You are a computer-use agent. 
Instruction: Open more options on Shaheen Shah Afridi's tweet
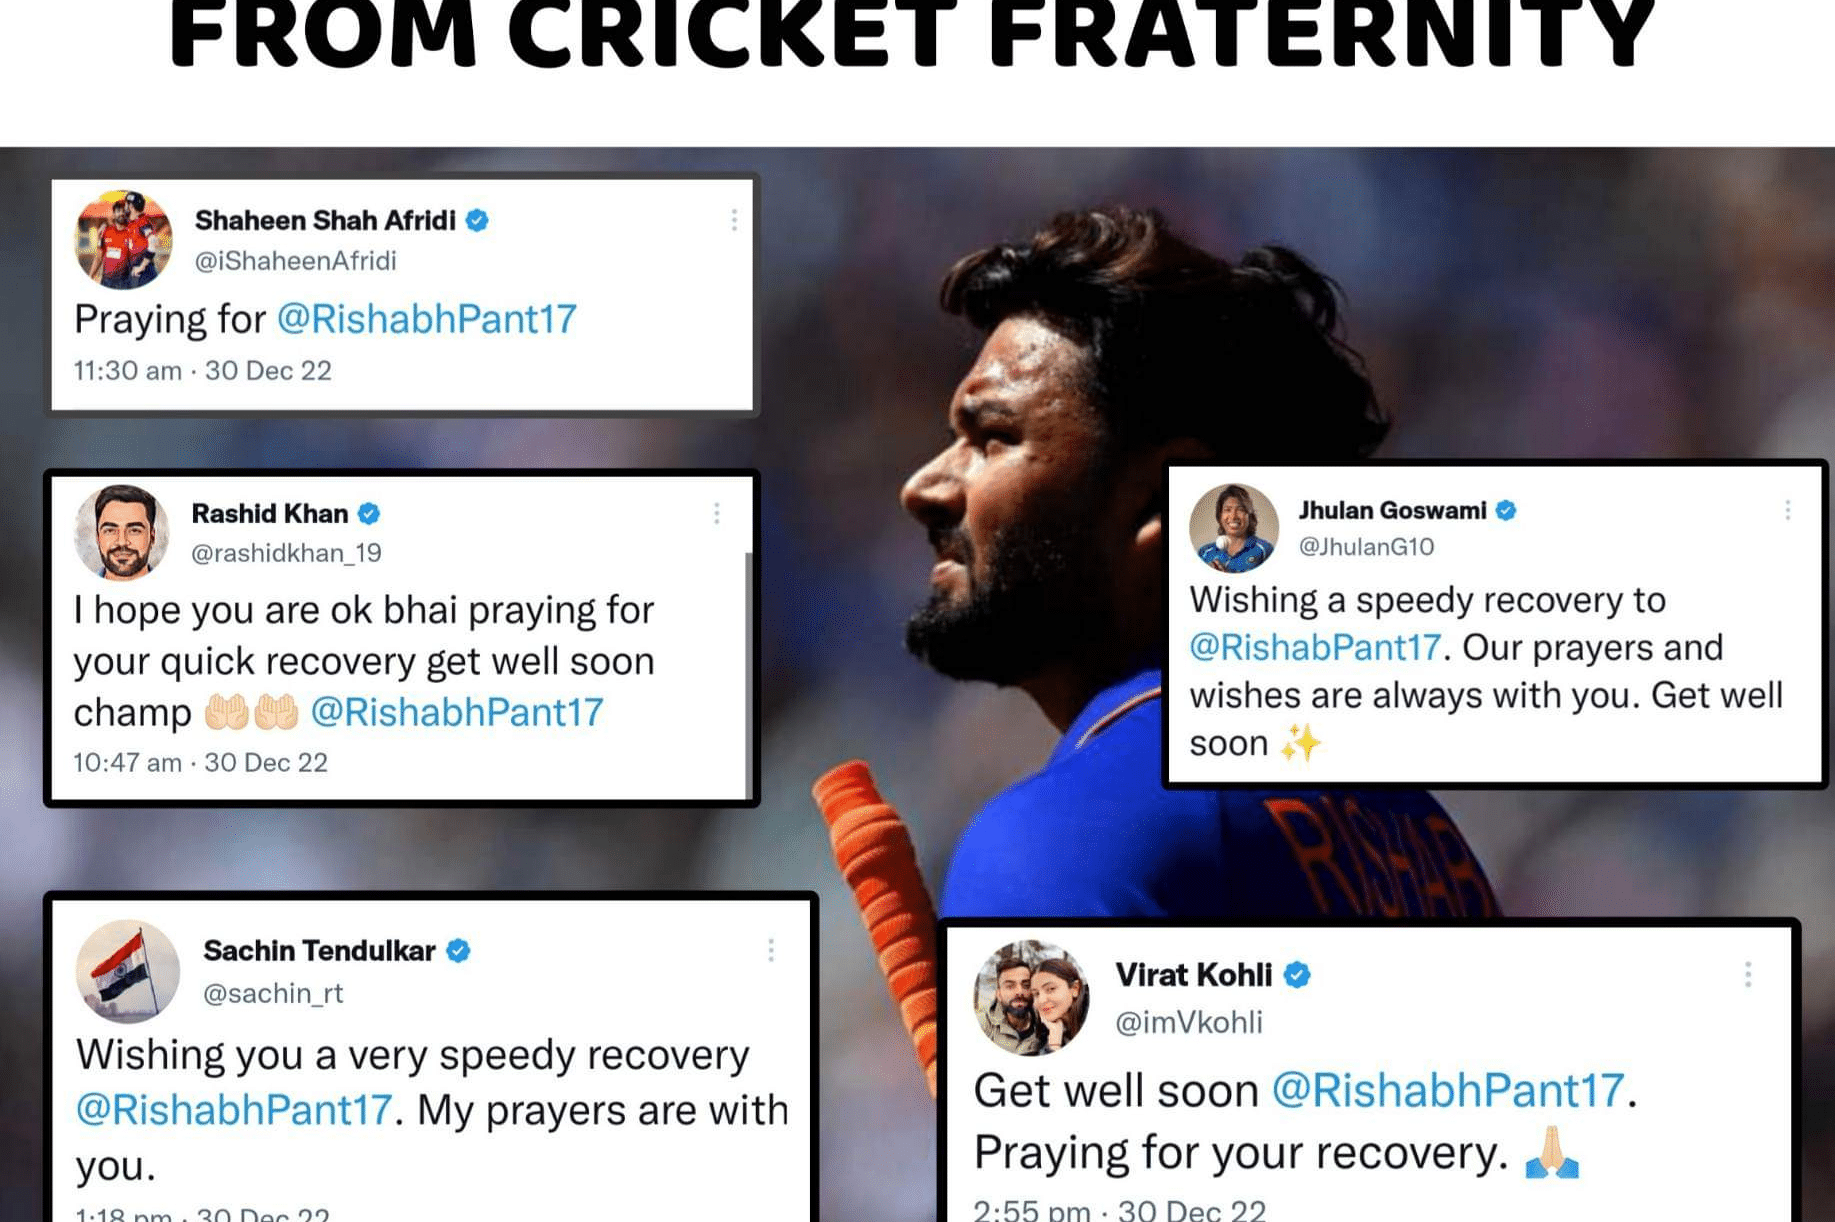coord(734,220)
